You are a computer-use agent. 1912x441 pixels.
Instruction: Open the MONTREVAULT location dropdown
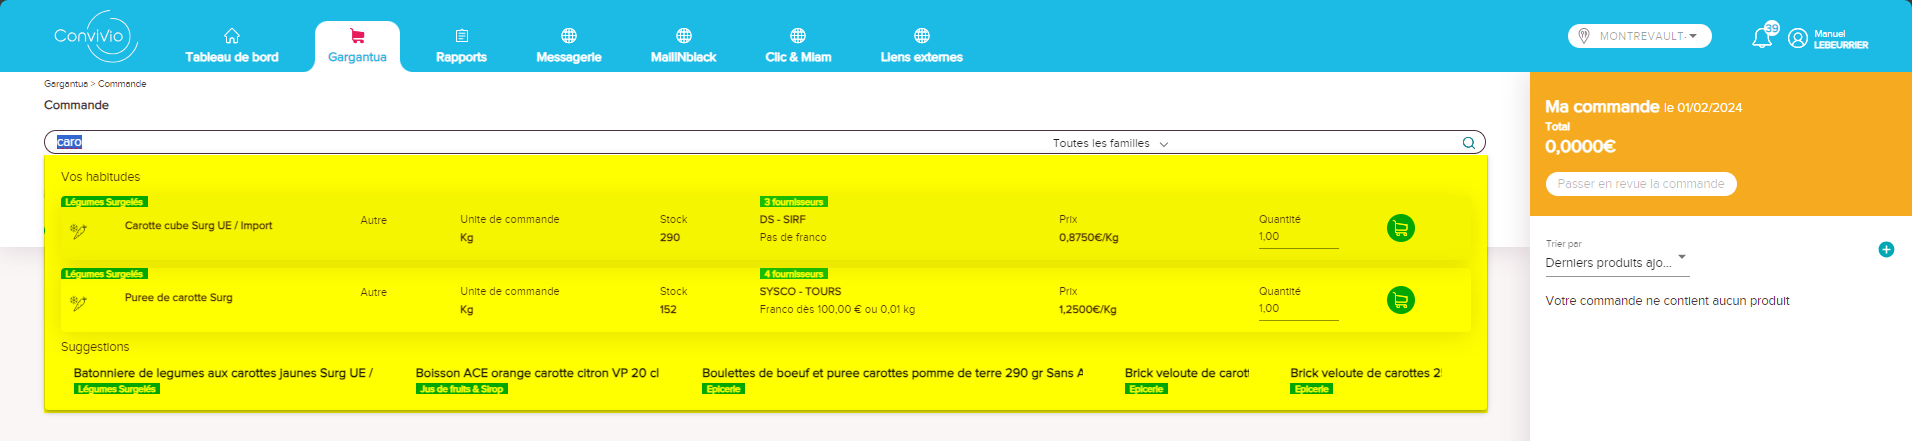1640,36
